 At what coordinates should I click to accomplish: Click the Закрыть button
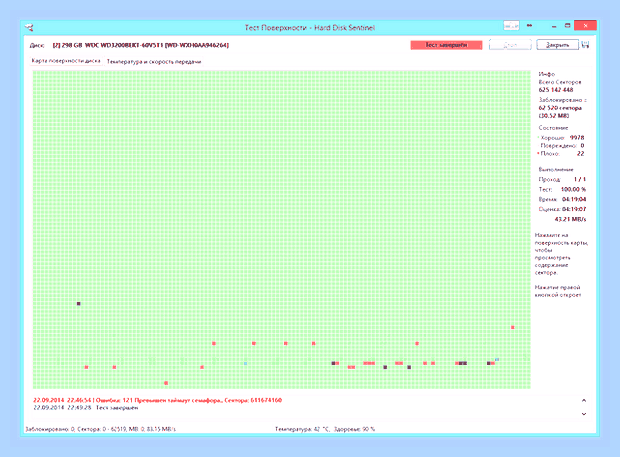click(x=558, y=45)
